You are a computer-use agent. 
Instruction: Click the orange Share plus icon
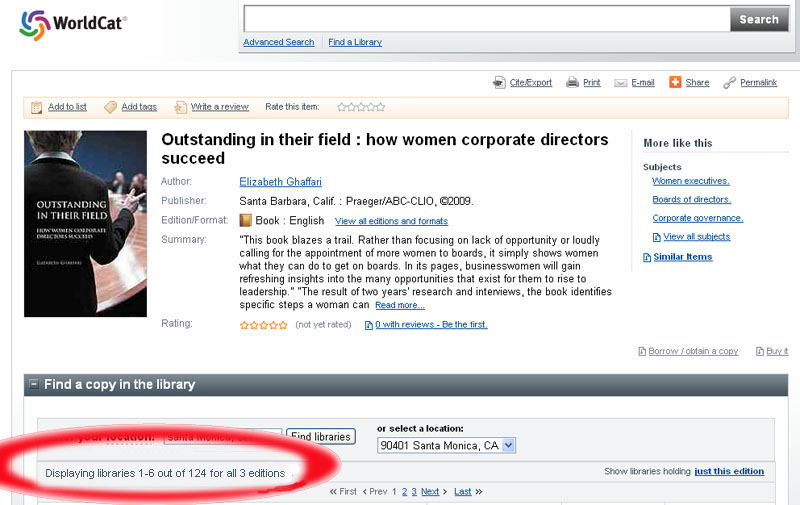(675, 82)
